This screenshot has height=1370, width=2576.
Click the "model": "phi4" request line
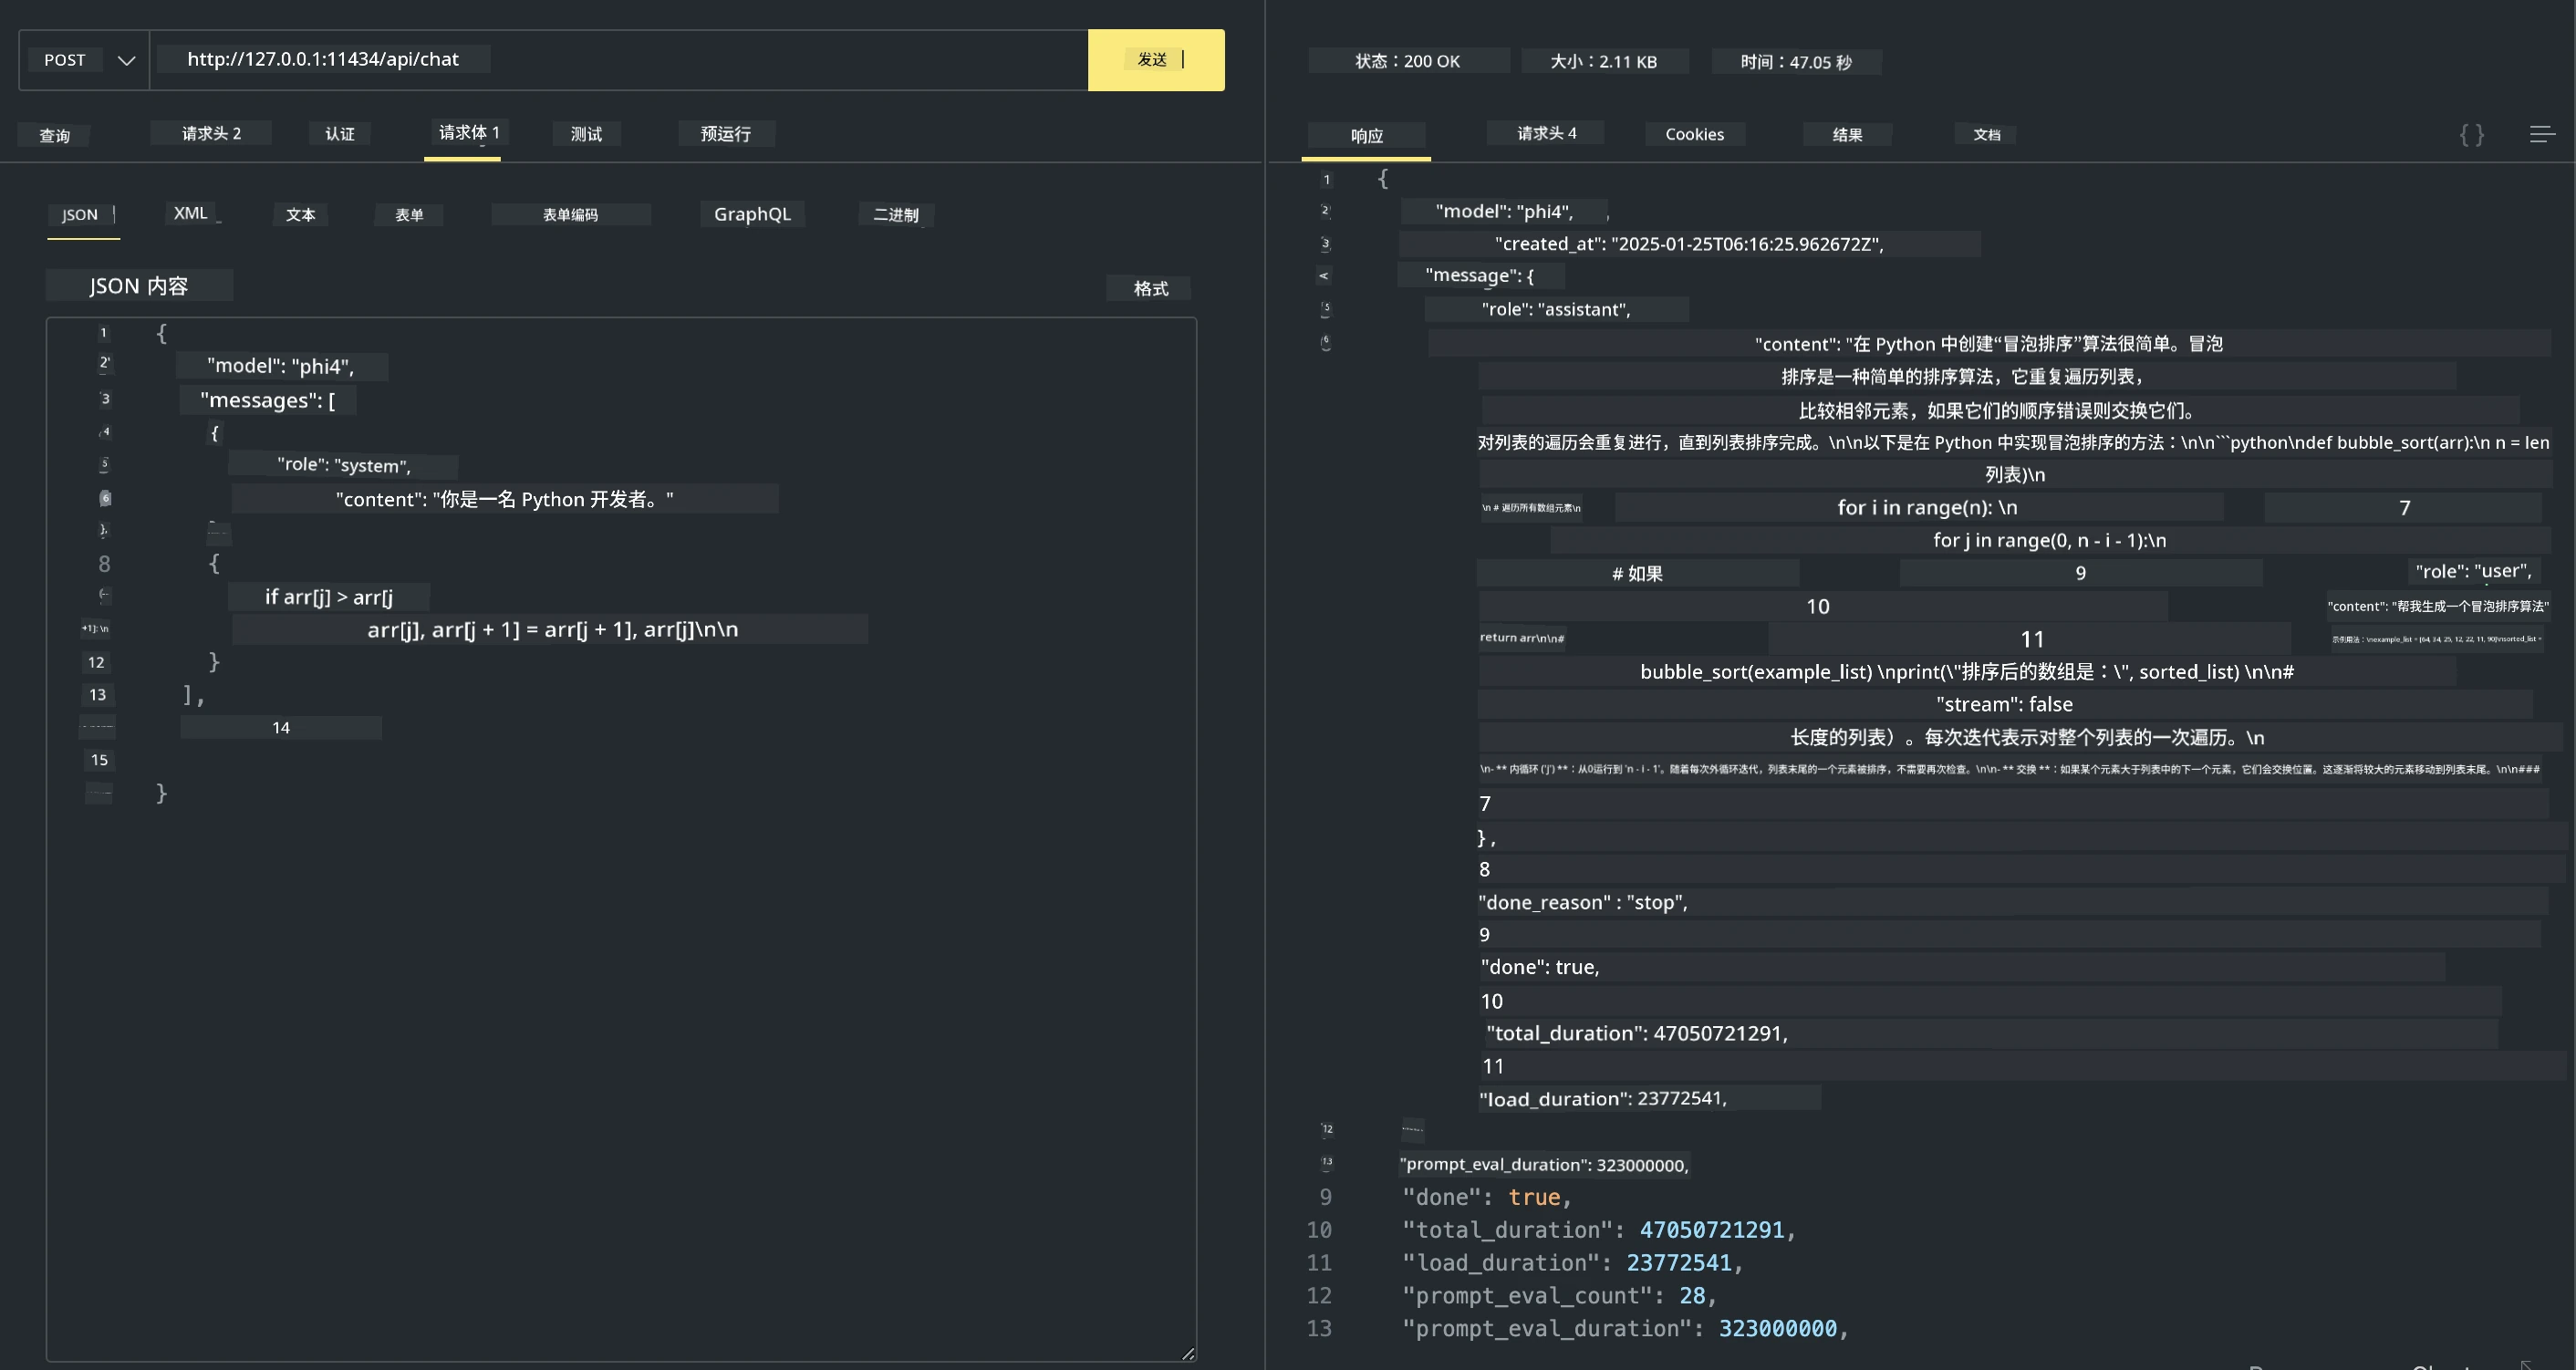coord(281,366)
